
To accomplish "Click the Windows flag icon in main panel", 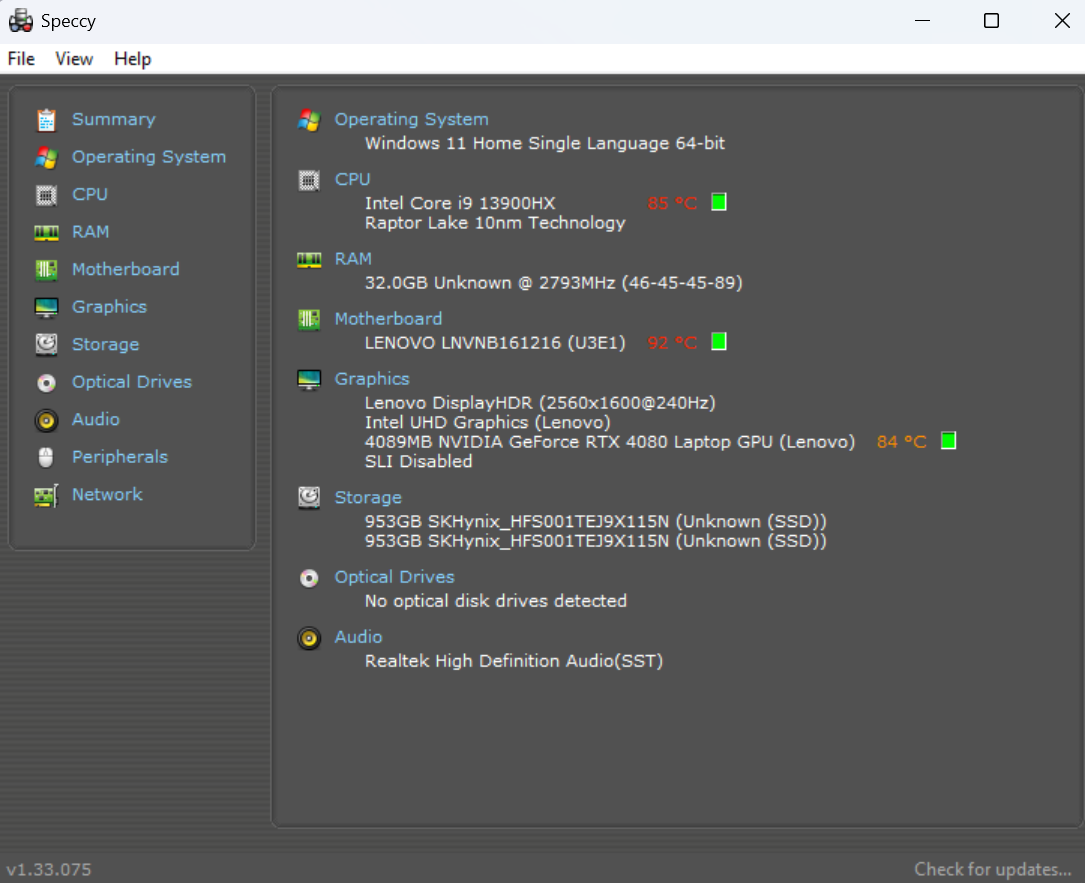I will coord(309,120).
